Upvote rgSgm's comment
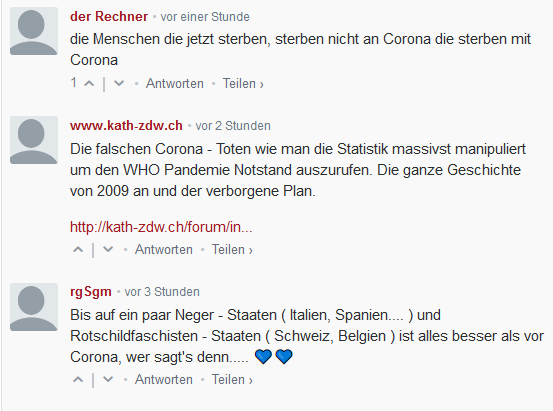This screenshot has height=411, width=553. click(78, 380)
